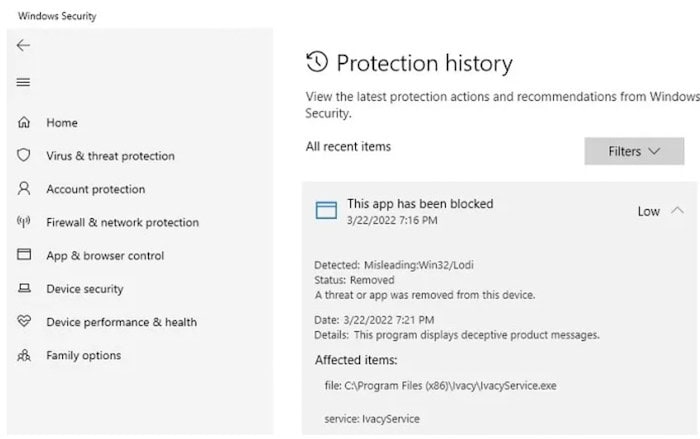Click the heart icon for Device performance
700x439 pixels.
(24, 321)
